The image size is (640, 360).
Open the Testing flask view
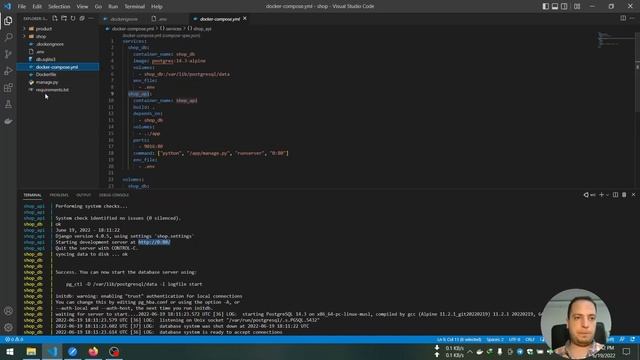coord(8,104)
